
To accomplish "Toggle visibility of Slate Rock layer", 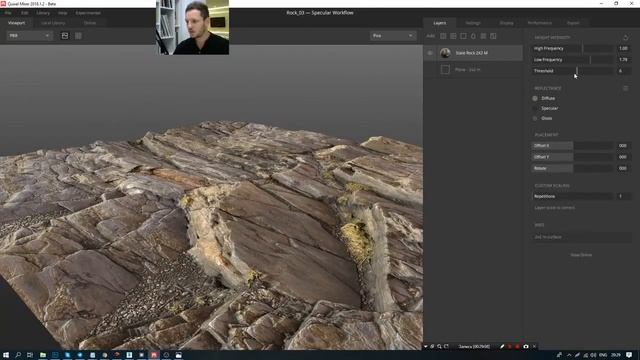I will pos(430,53).
